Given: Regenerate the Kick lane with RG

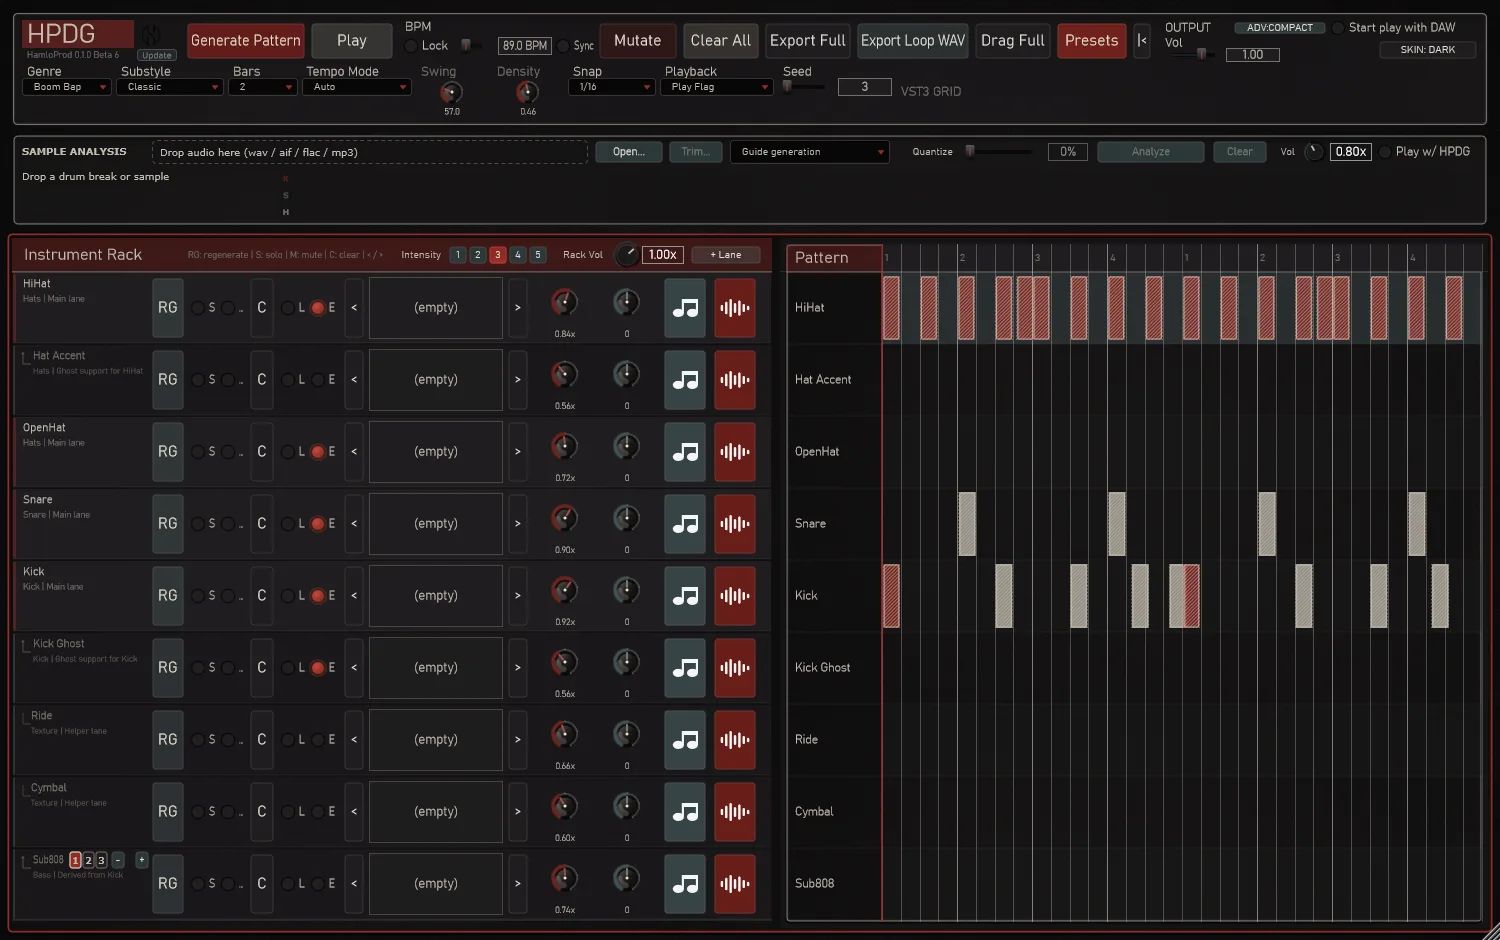Looking at the screenshot, I should pyautogui.click(x=168, y=596).
